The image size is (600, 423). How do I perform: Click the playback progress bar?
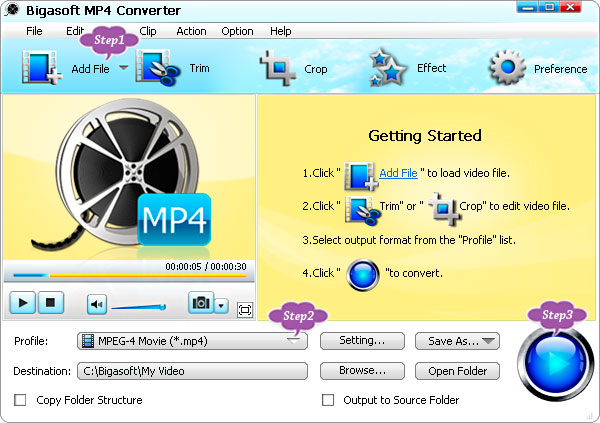[x=129, y=275]
